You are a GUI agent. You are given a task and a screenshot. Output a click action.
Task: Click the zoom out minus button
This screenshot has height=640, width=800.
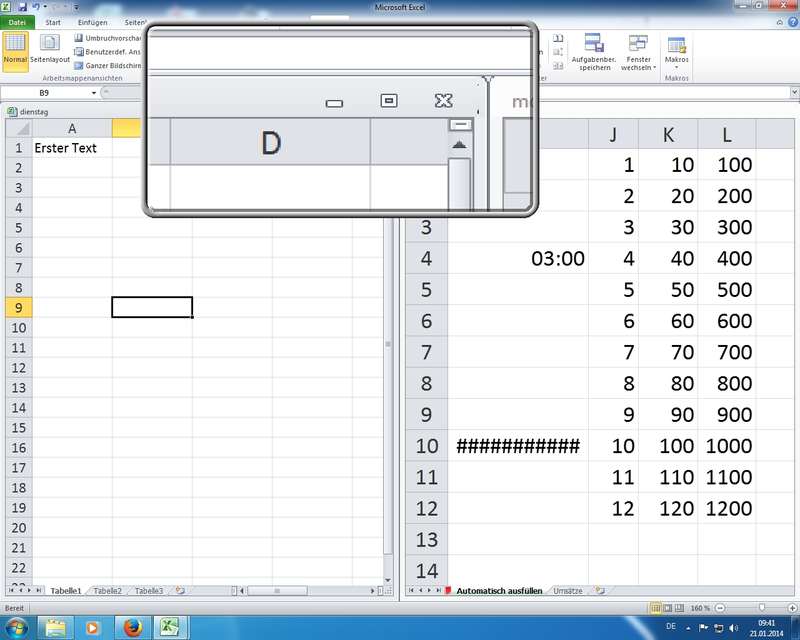point(720,608)
